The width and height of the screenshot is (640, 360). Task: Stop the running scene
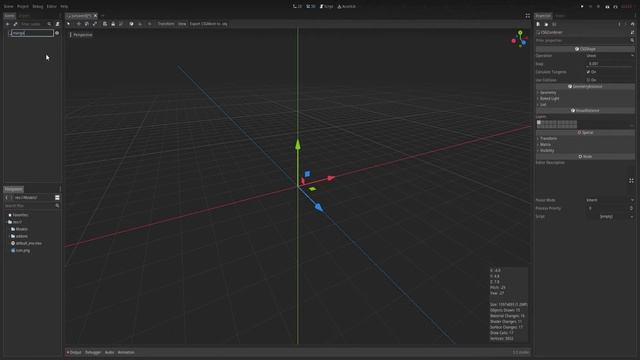598,7
